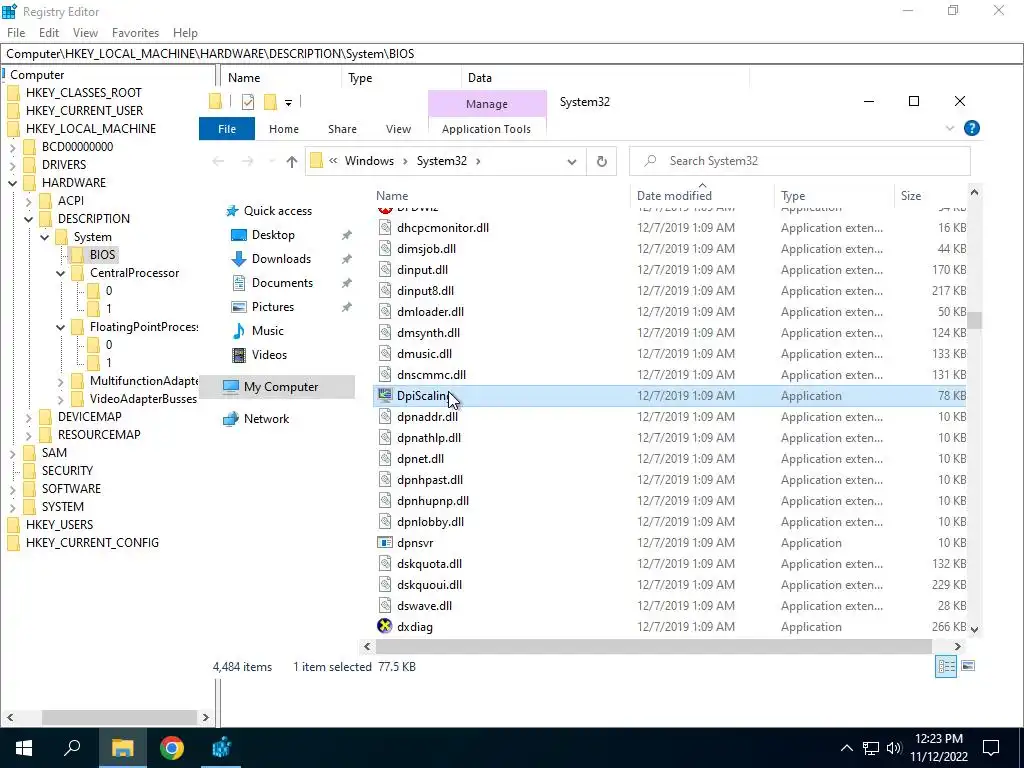The height and width of the screenshot is (768, 1024).
Task: Switch to Details view layout button
Action: 946,666
